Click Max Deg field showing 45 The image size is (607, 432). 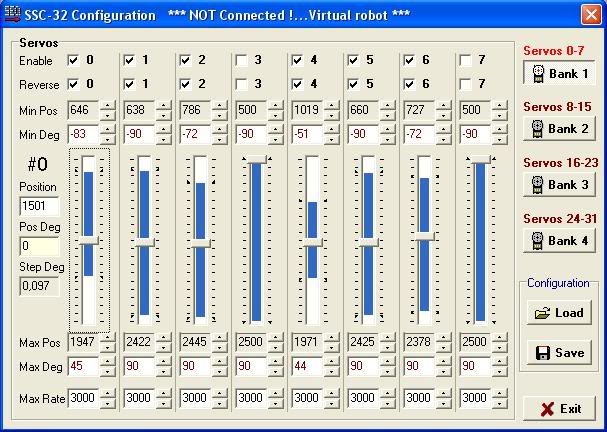84,366
